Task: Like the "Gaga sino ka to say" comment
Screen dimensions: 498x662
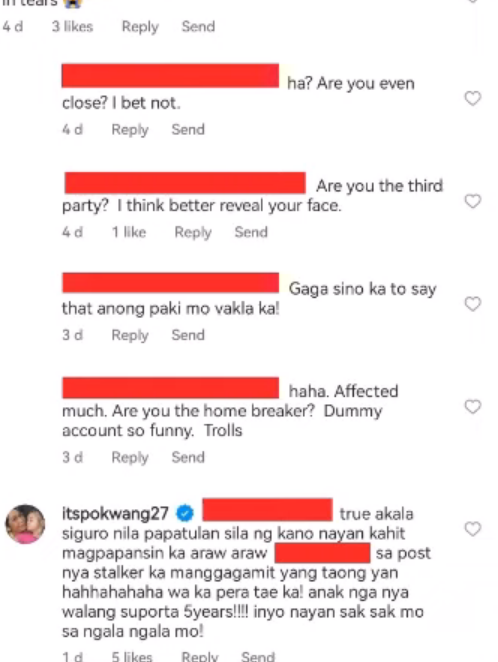Action: pyautogui.click(x=473, y=304)
